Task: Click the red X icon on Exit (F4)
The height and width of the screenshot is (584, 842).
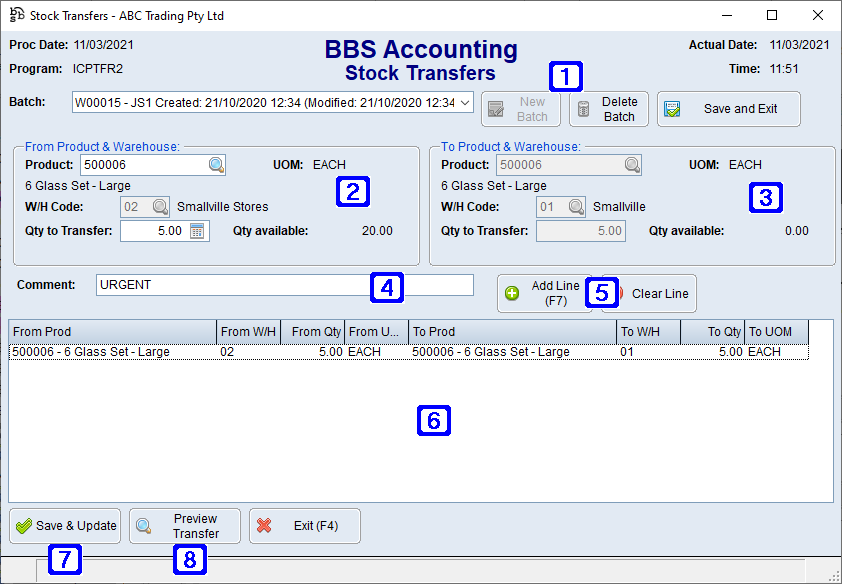Action: (264, 525)
